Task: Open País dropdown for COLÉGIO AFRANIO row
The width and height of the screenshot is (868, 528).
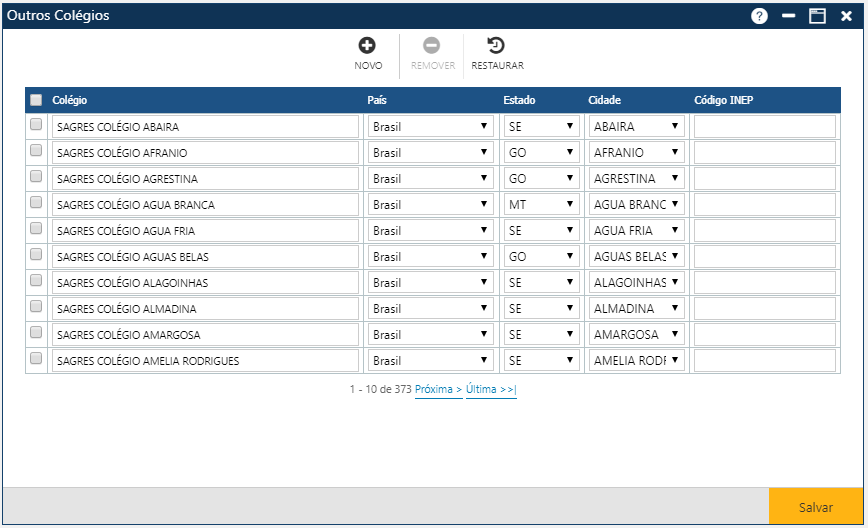Action: (x=430, y=153)
